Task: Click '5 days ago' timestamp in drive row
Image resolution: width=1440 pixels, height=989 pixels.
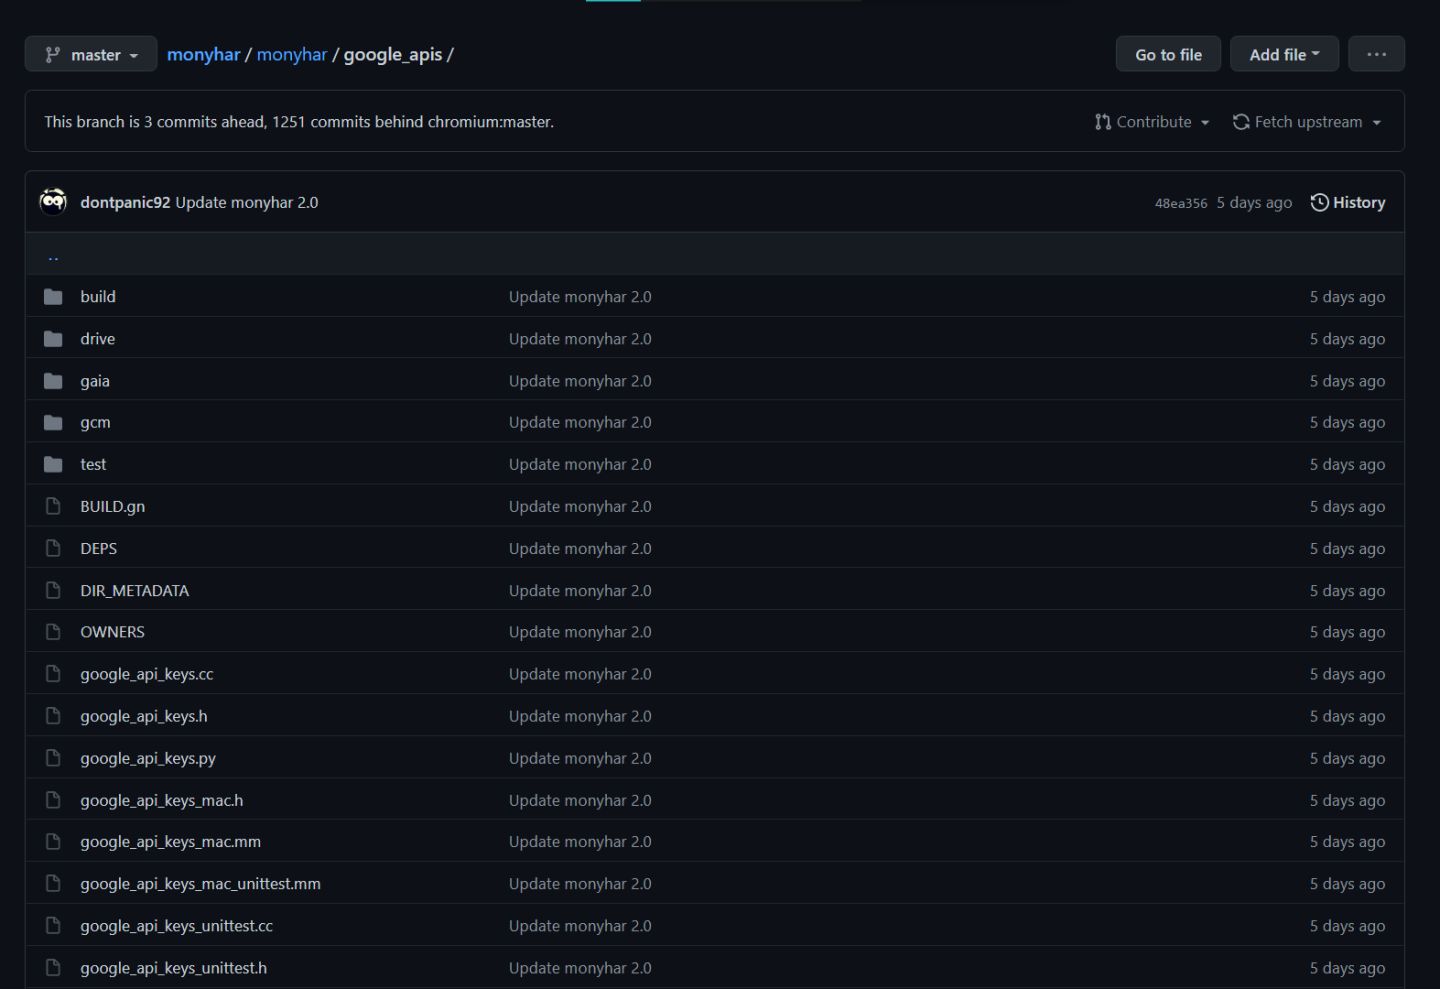Action: tap(1348, 339)
